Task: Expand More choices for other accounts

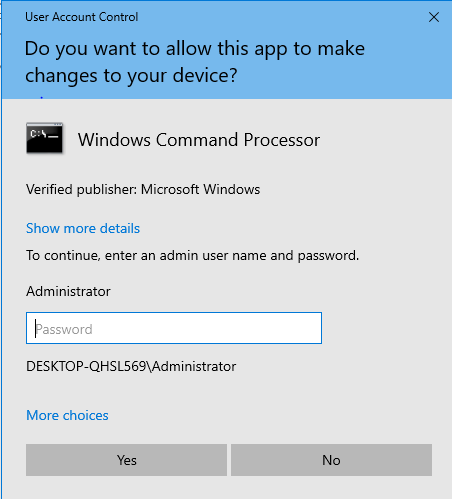Action: pyautogui.click(x=67, y=415)
